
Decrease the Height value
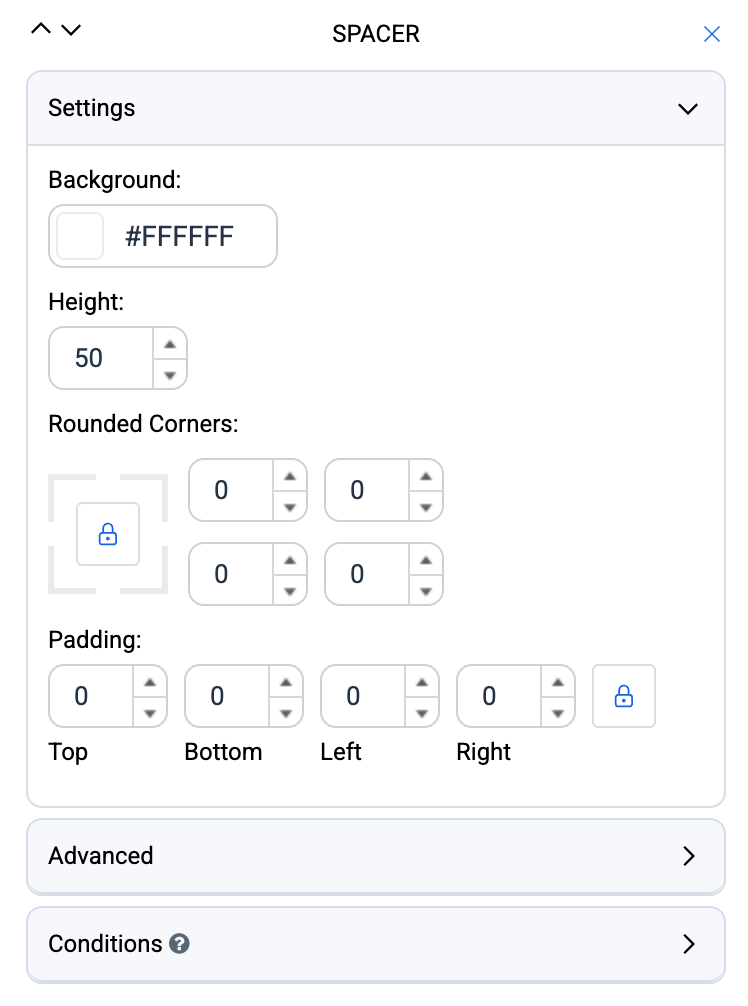(x=170, y=375)
